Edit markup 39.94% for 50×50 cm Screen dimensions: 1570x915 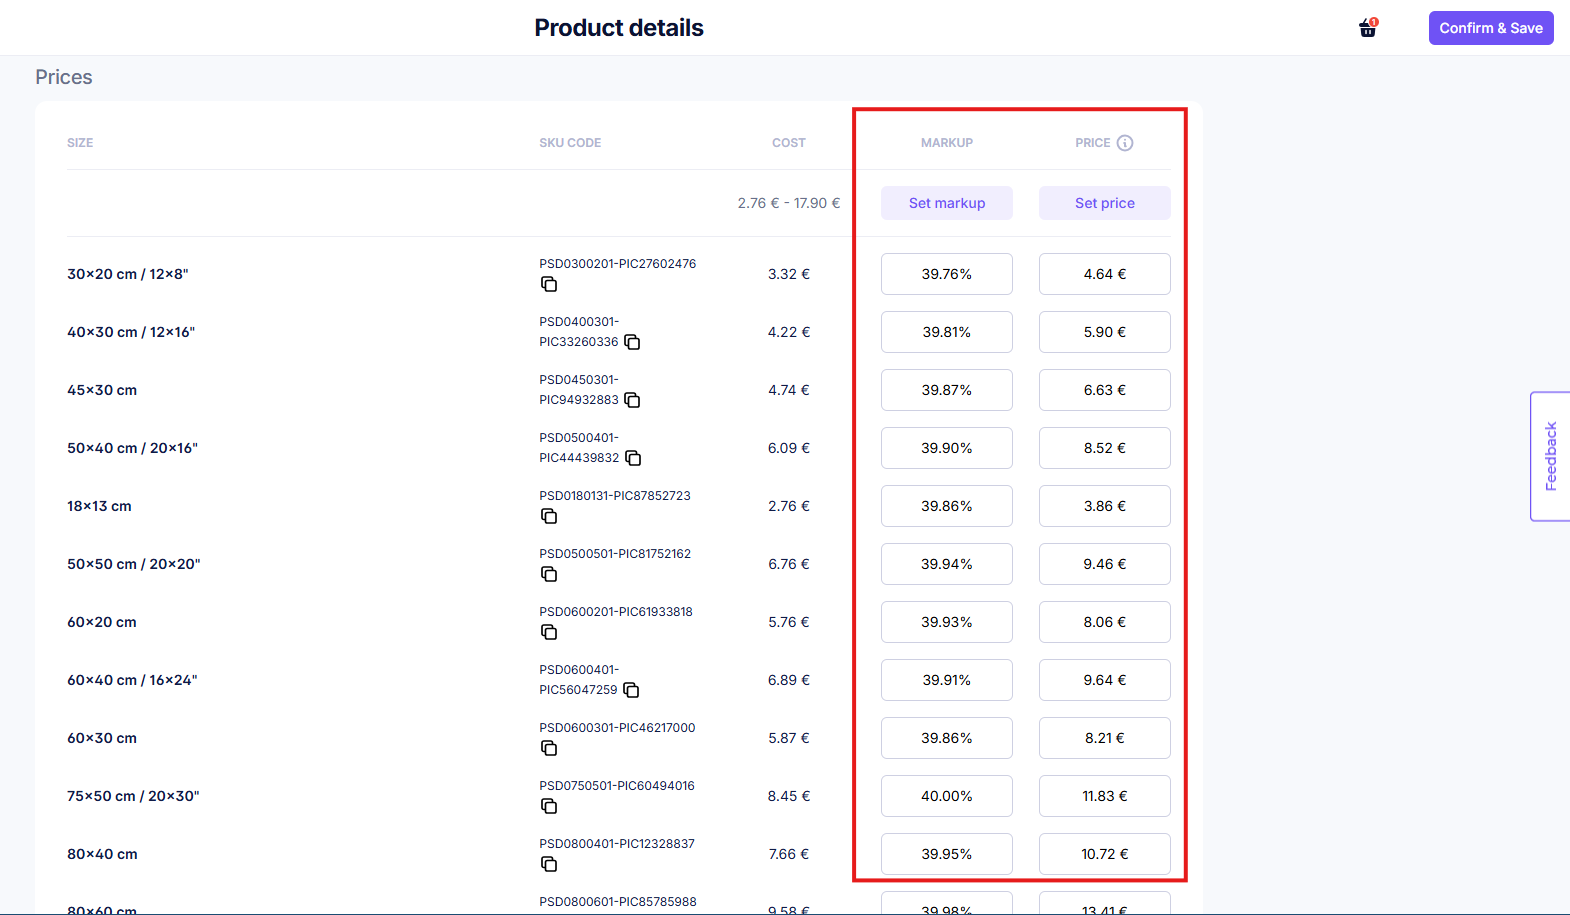(947, 564)
